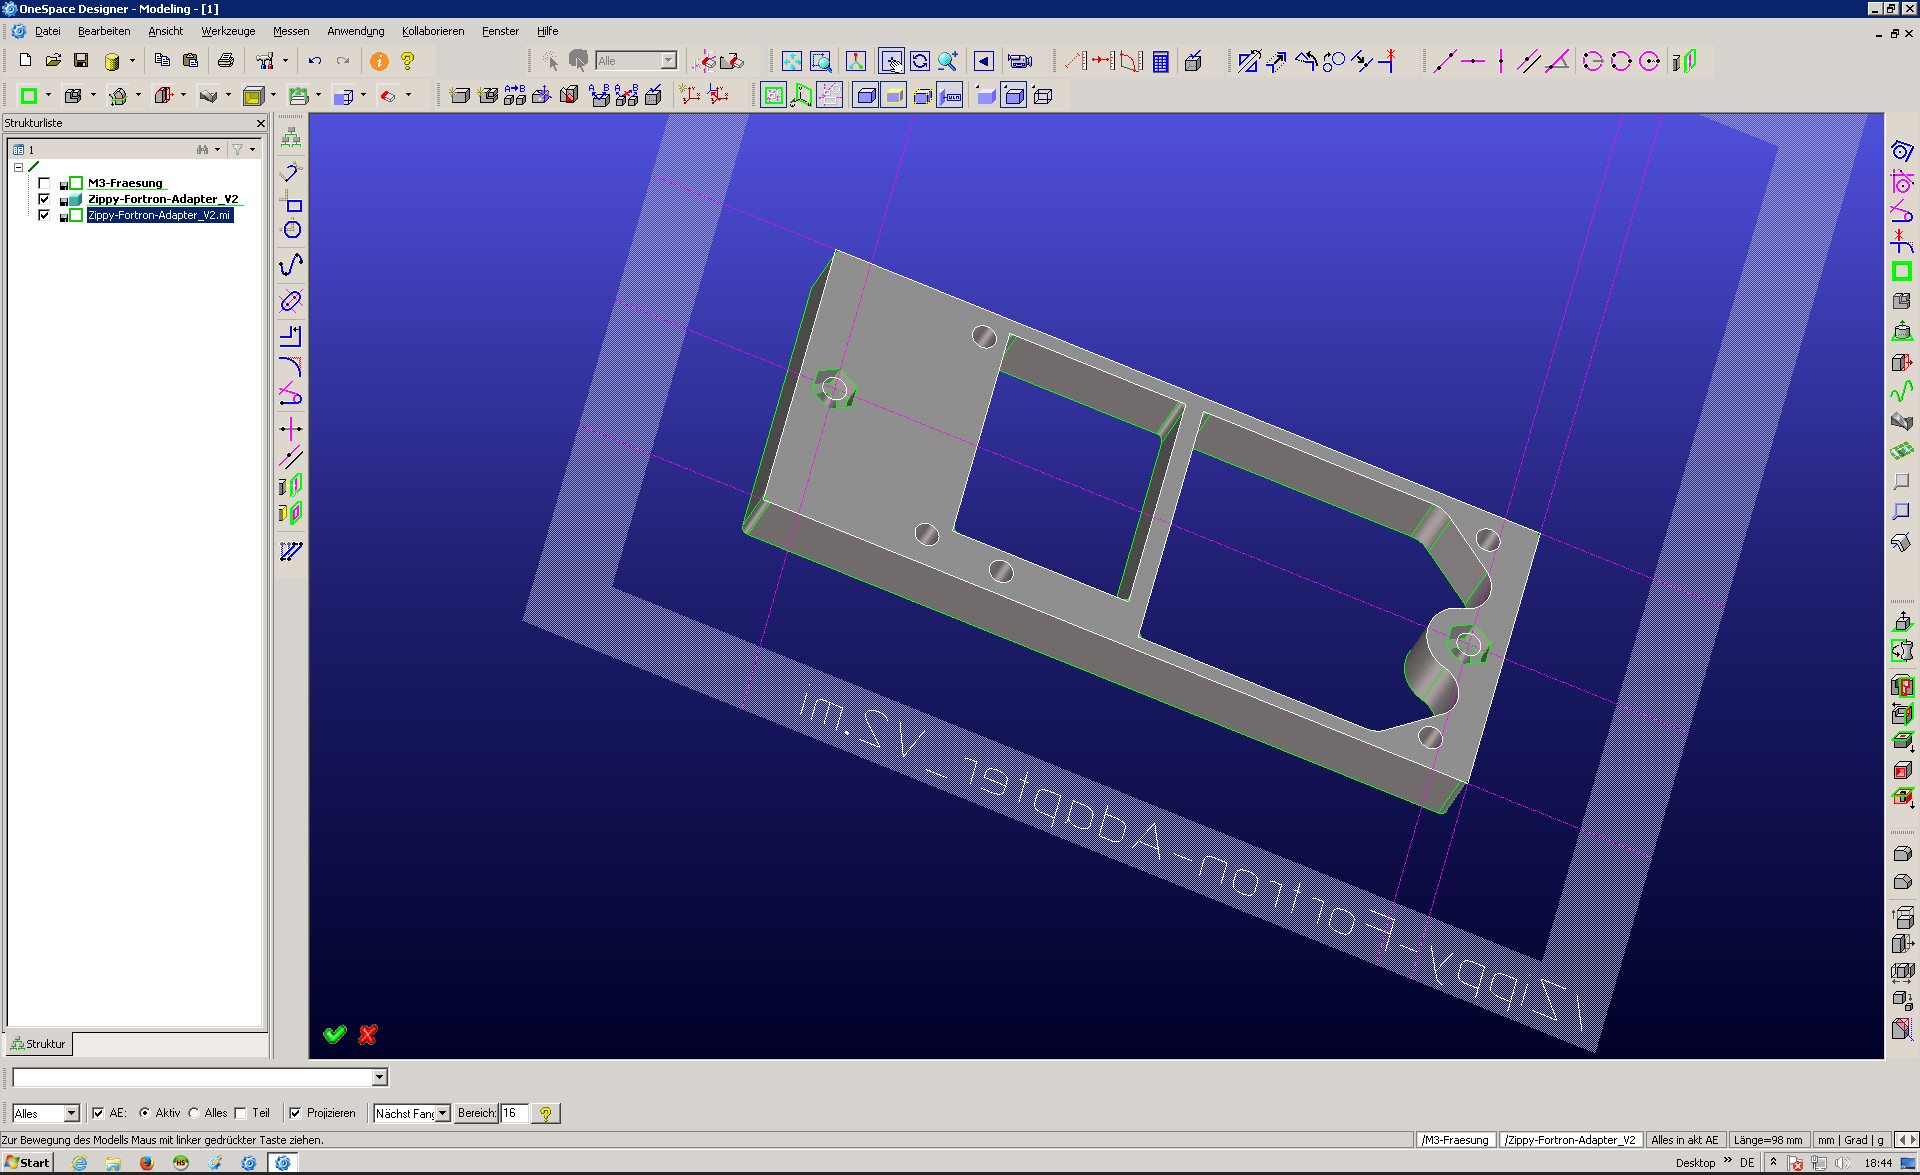Click the Bereich button
This screenshot has height=1175, width=1920.
click(476, 1113)
